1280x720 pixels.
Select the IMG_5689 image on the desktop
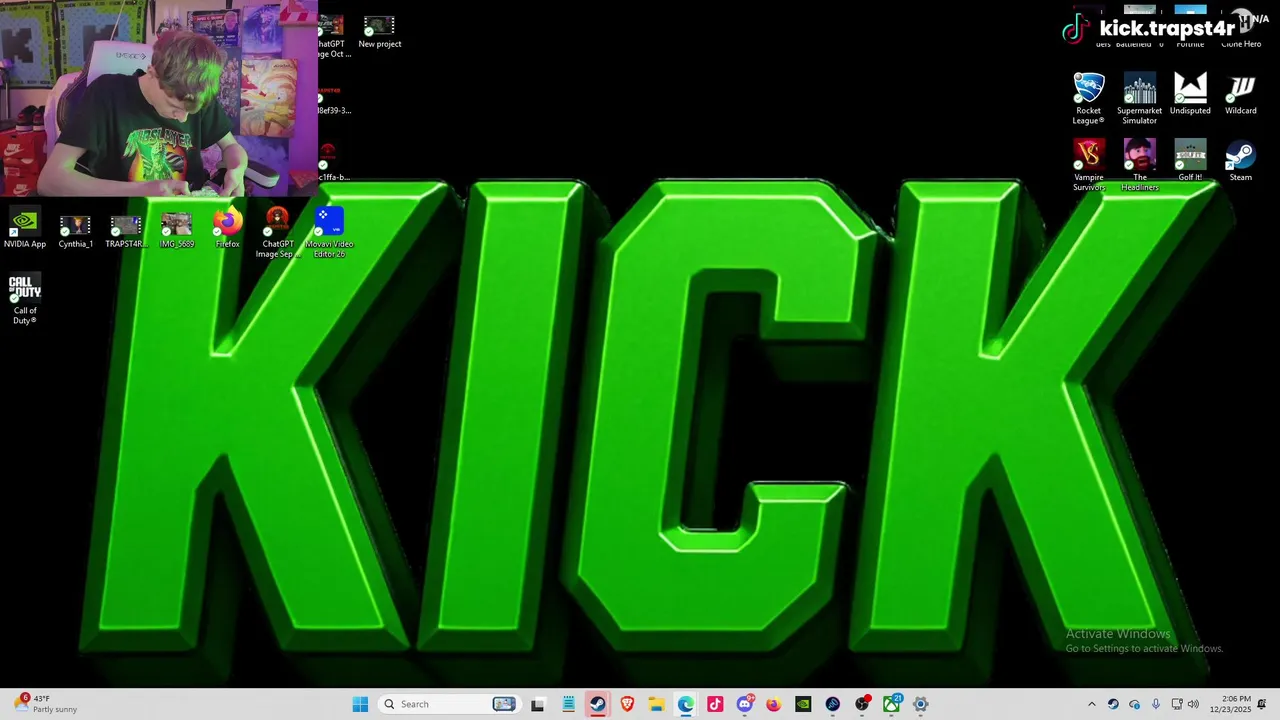(x=176, y=229)
